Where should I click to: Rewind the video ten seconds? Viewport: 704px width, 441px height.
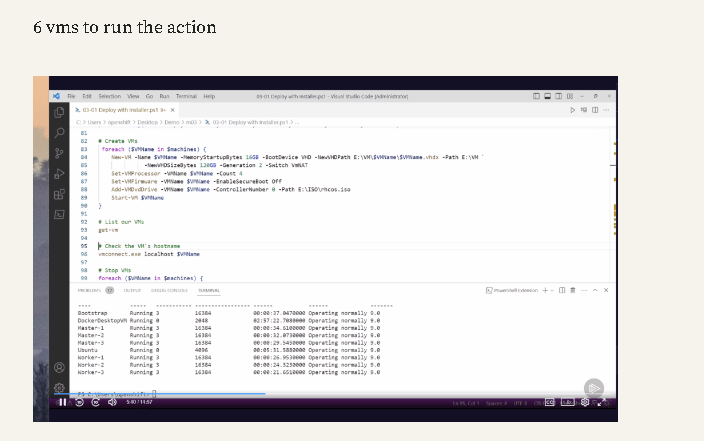tap(79, 402)
